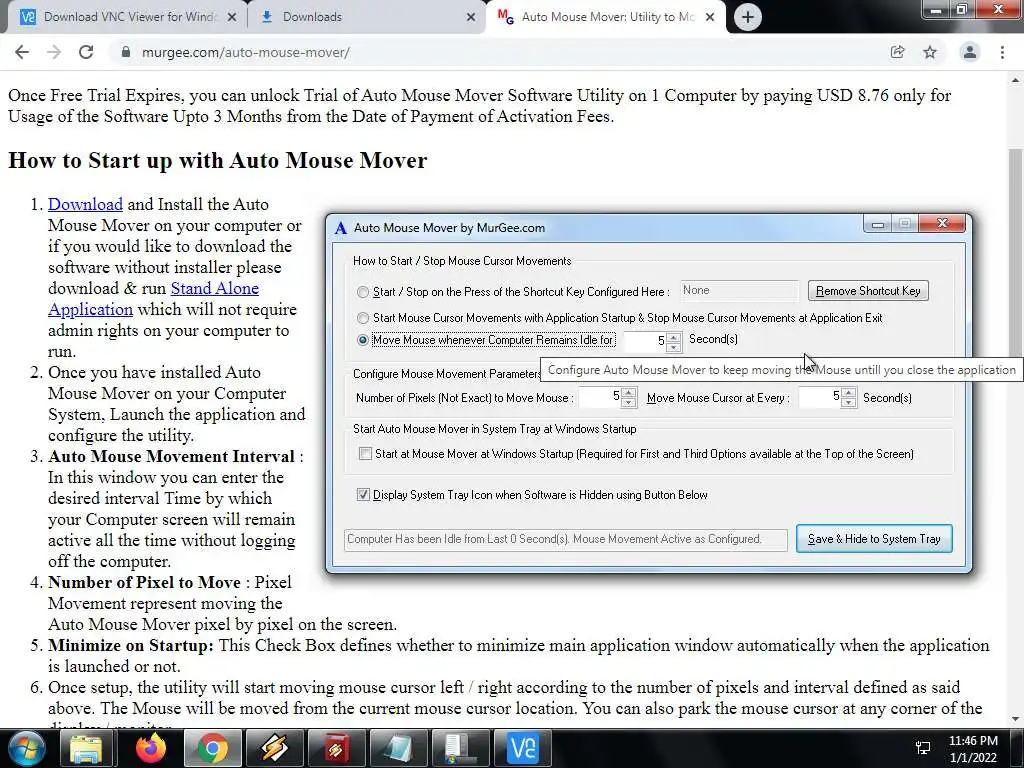This screenshot has height=768, width=1024.
Task: Open the Chrome profile avatar menu
Action: tap(970, 52)
